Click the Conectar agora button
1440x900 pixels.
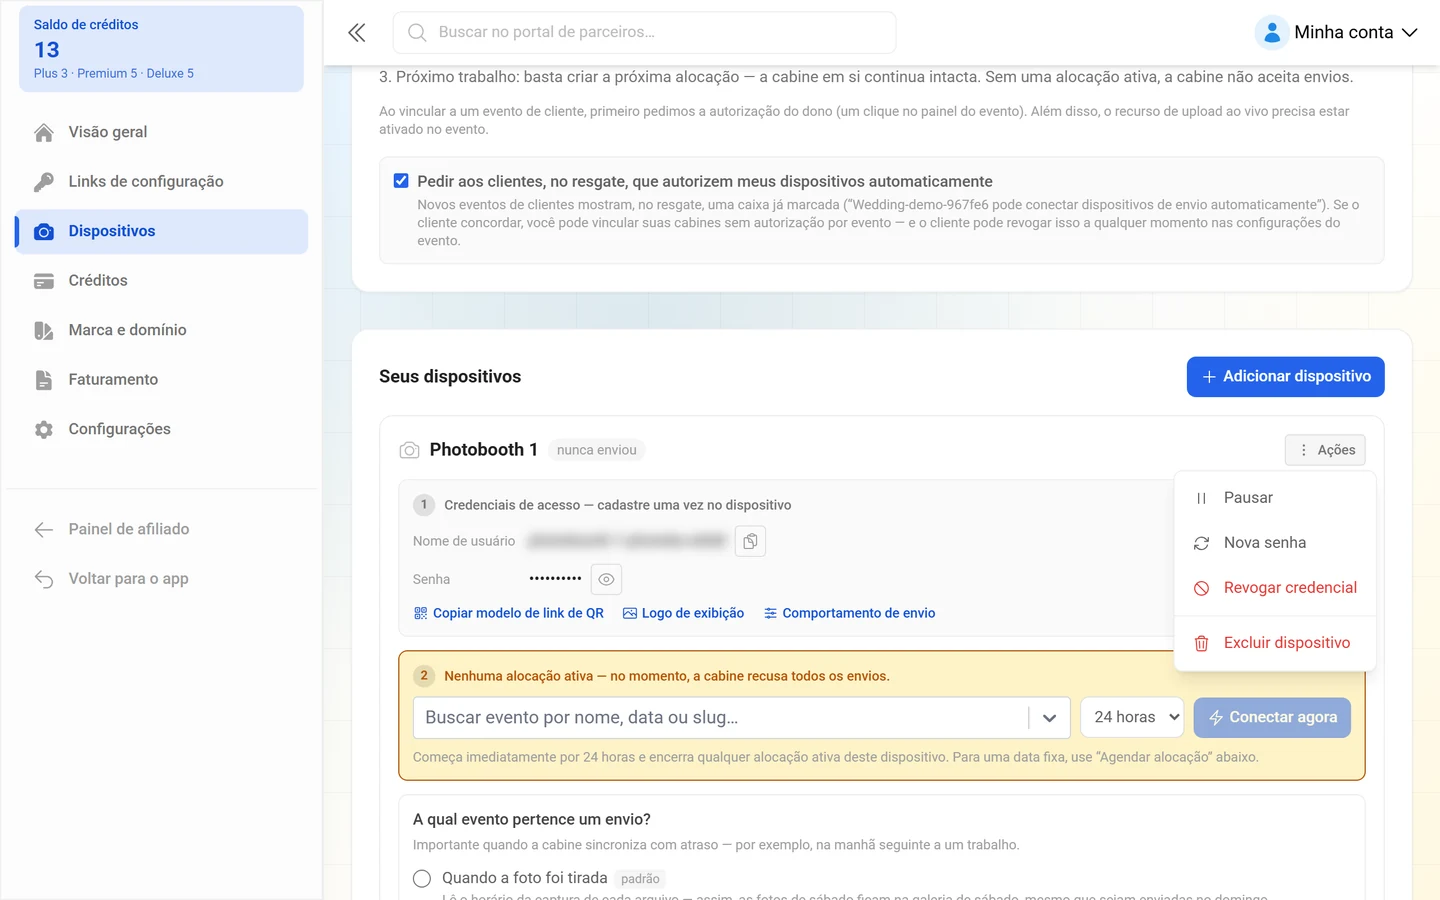1272,718
